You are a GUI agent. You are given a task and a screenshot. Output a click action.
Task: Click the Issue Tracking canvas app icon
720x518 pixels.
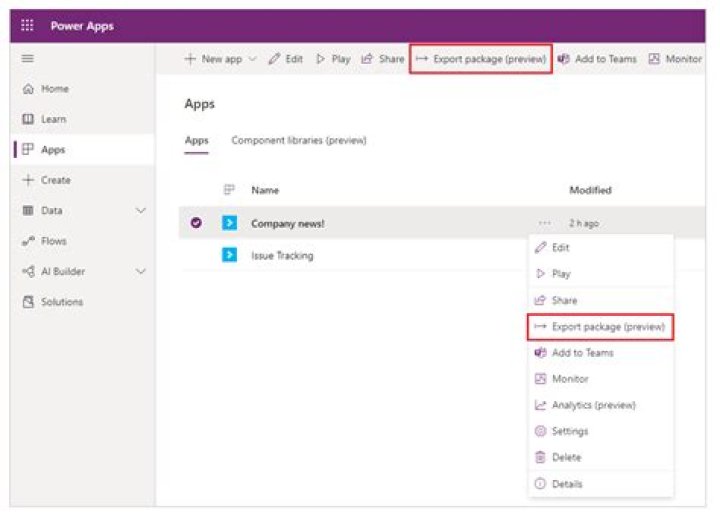(x=230, y=254)
